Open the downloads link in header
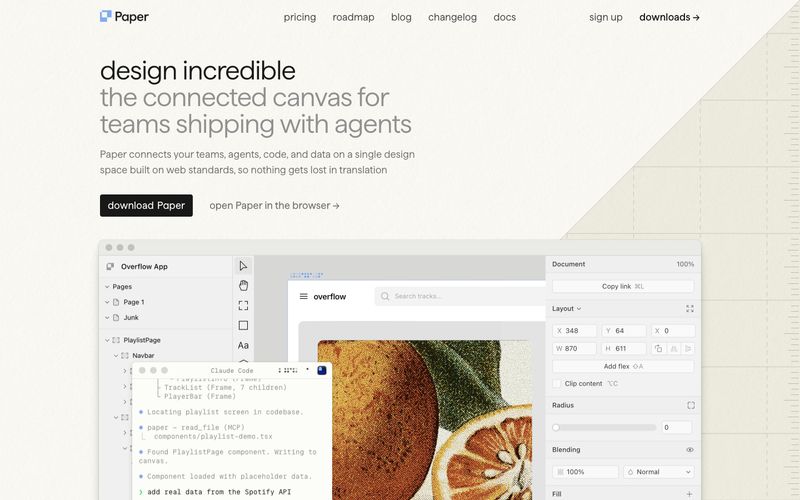 coord(669,17)
